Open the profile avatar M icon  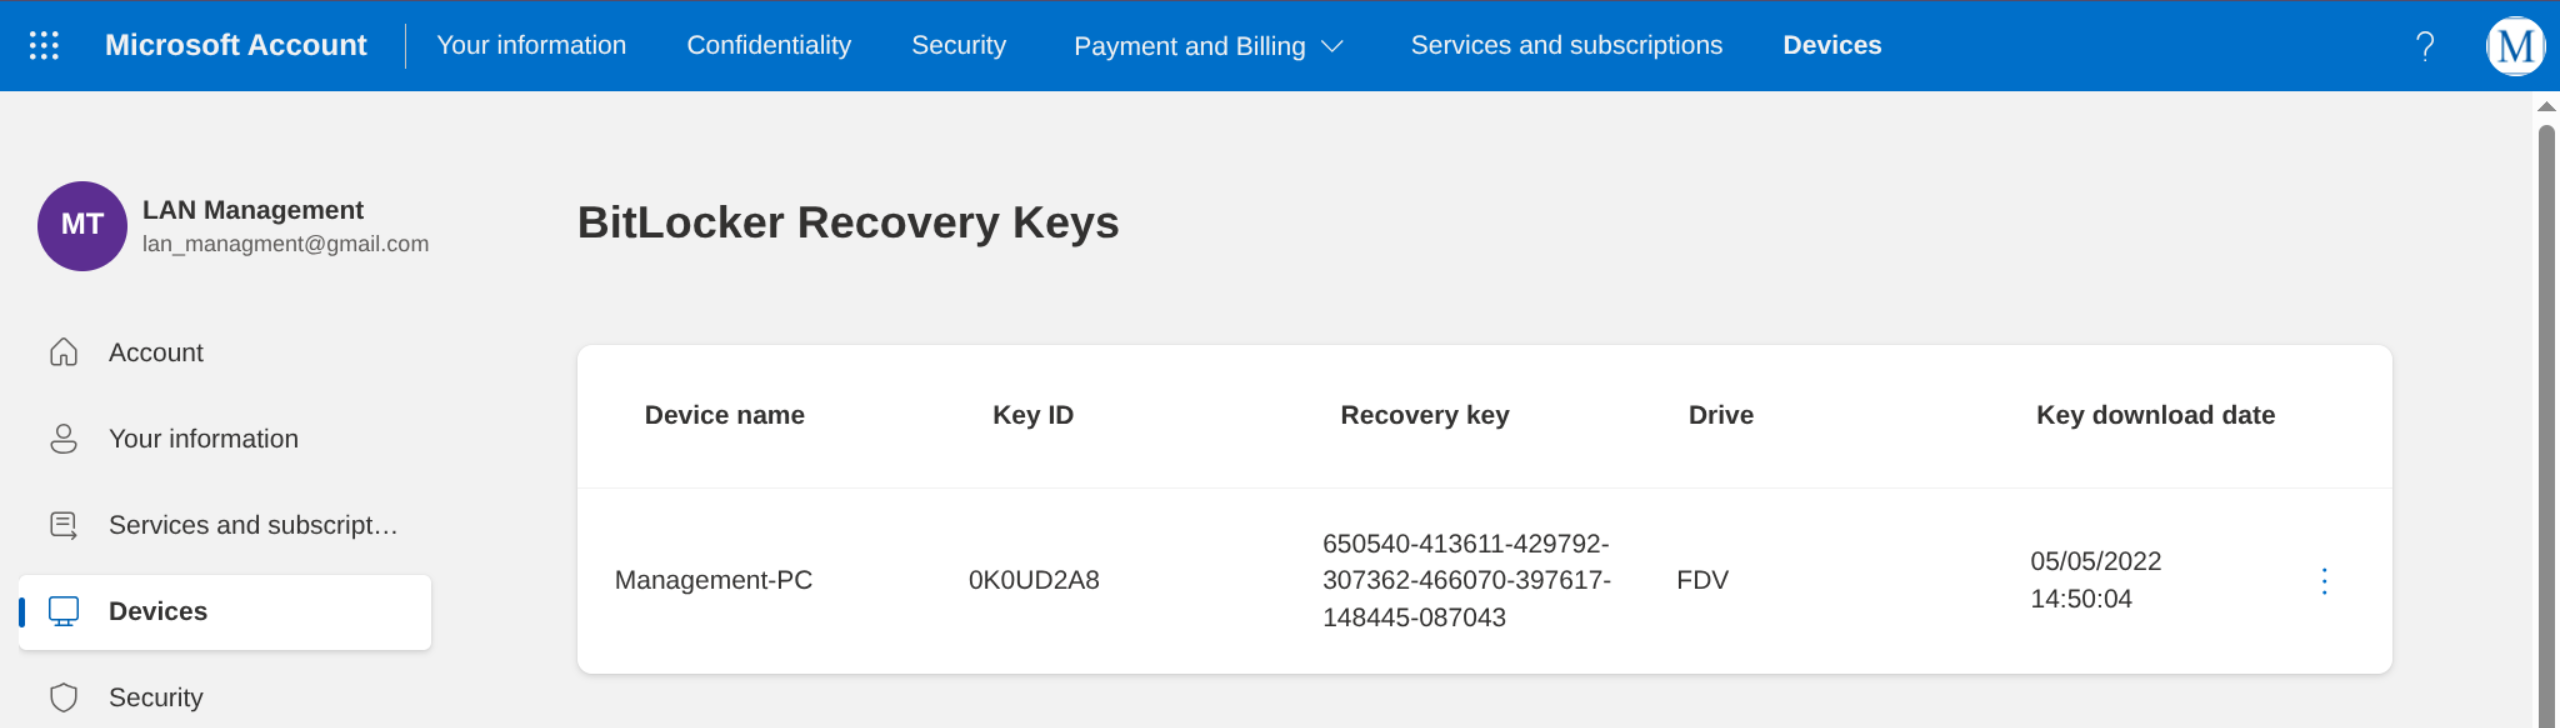coord(2514,46)
